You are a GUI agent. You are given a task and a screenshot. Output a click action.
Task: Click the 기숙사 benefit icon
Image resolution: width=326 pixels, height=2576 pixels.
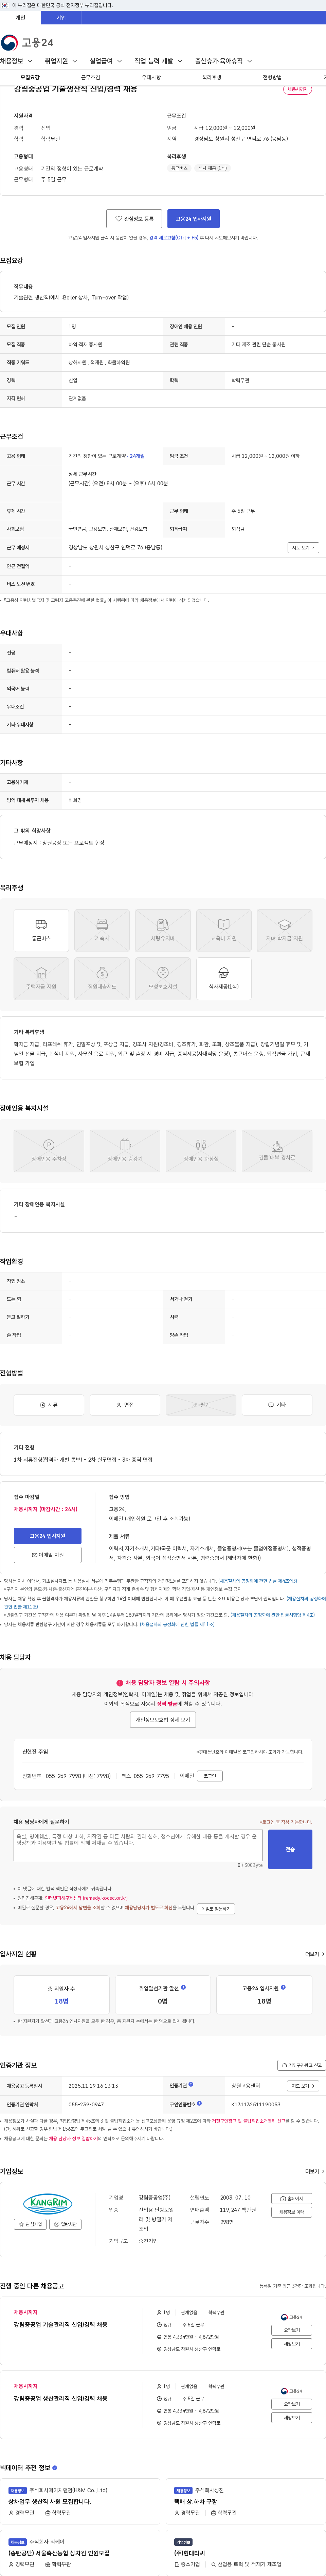102,930
